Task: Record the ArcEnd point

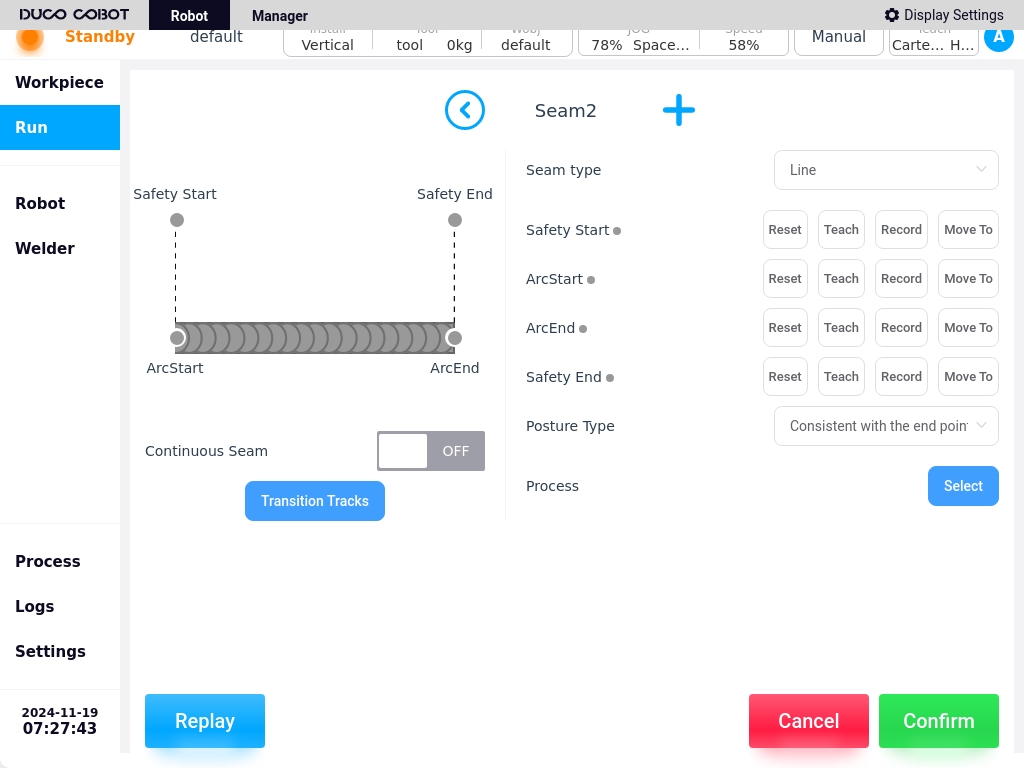Action: 901,327
